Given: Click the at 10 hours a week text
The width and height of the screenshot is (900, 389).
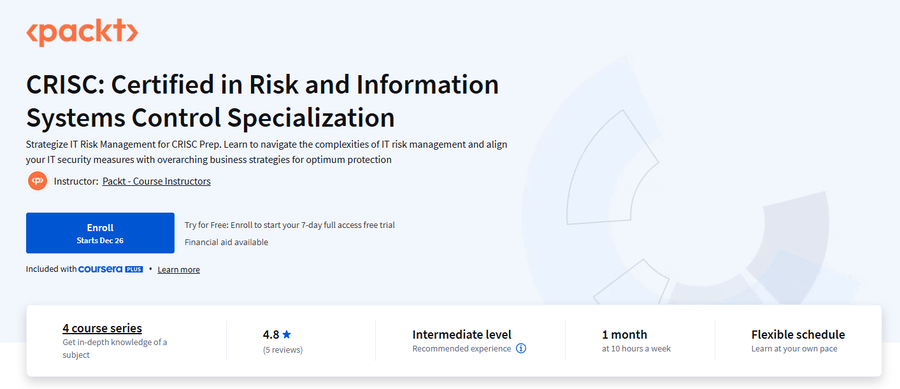Looking at the screenshot, I should [636, 348].
